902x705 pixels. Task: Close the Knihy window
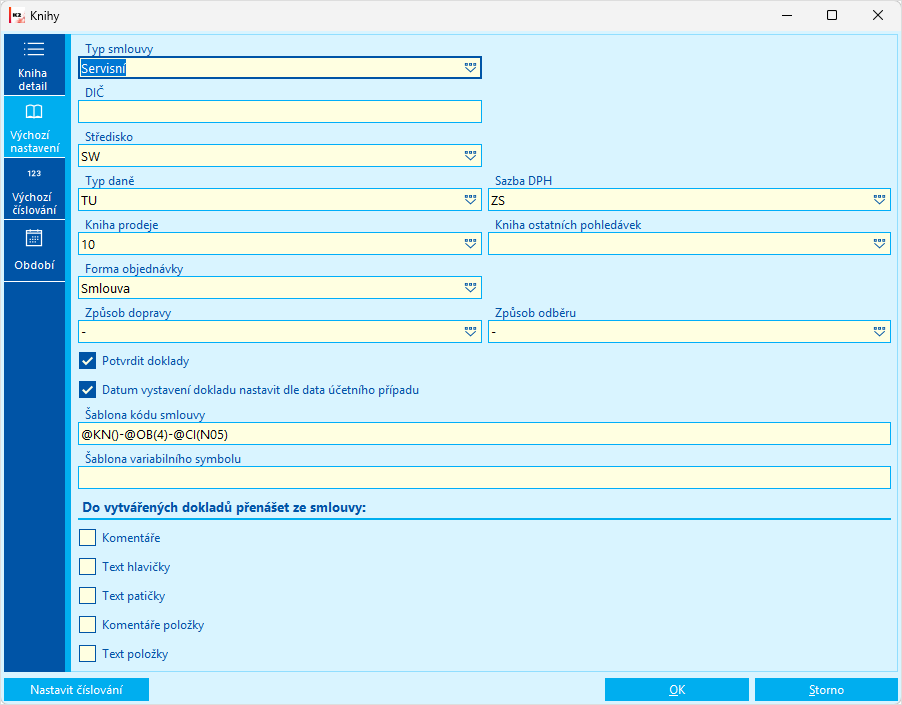point(878,16)
